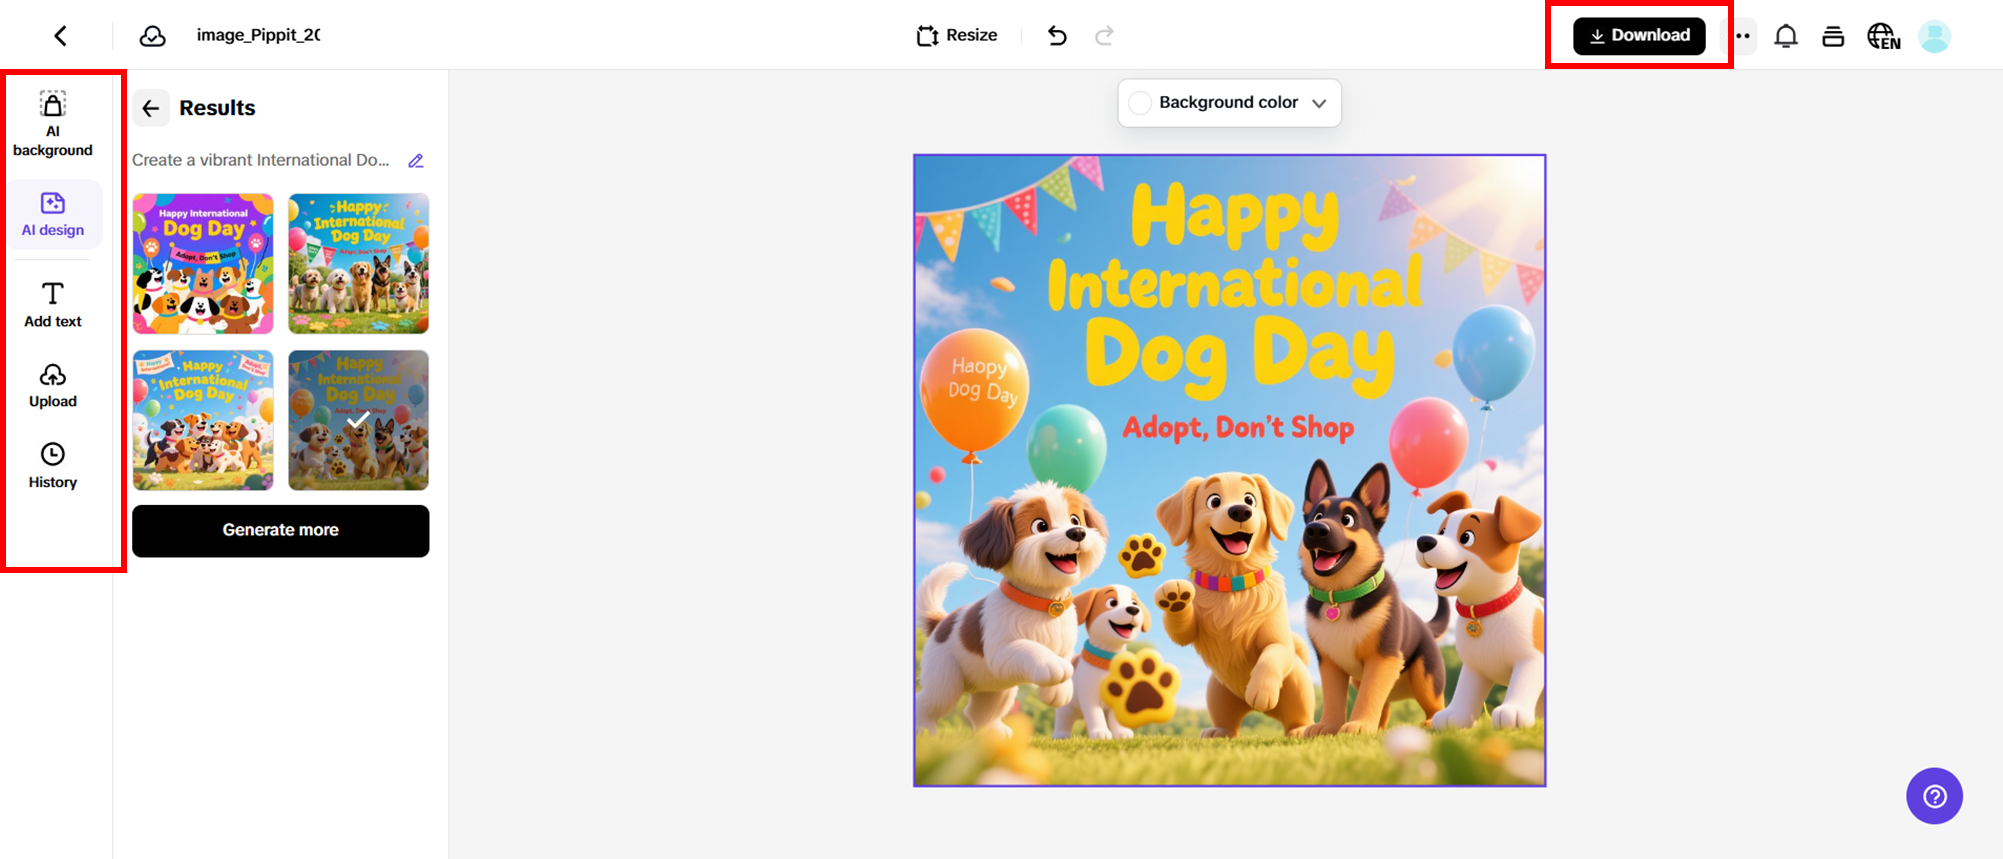
Task: Click the white background color circle
Action: (1140, 103)
